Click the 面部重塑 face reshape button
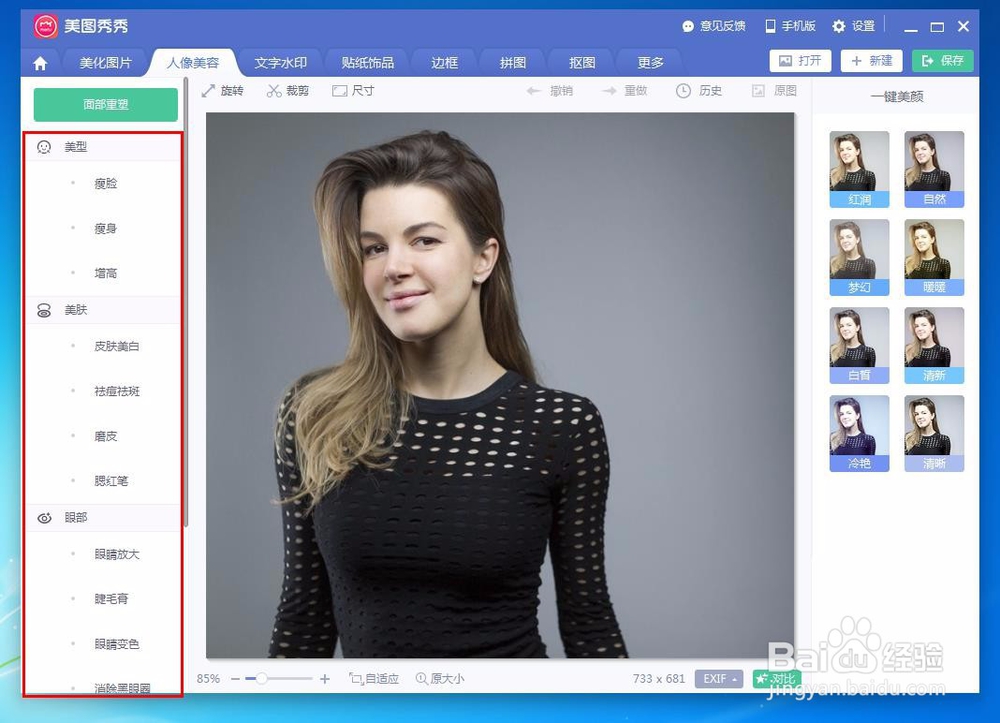 coord(106,105)
